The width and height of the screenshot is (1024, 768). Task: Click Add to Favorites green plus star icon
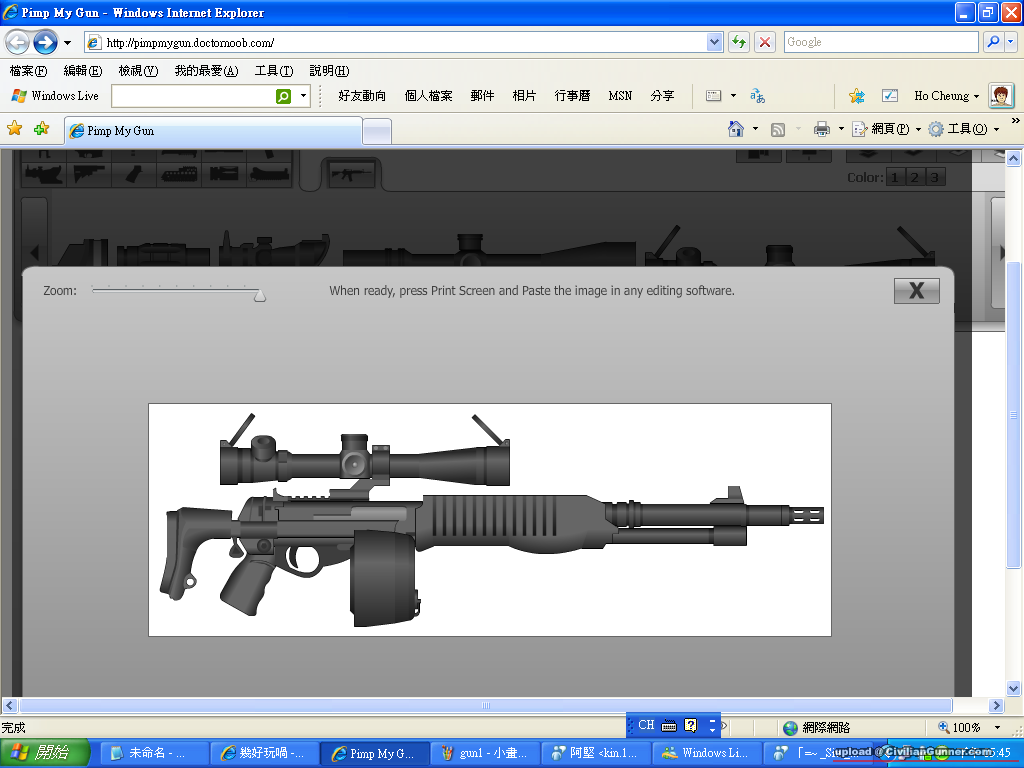(x=41, y=129)
